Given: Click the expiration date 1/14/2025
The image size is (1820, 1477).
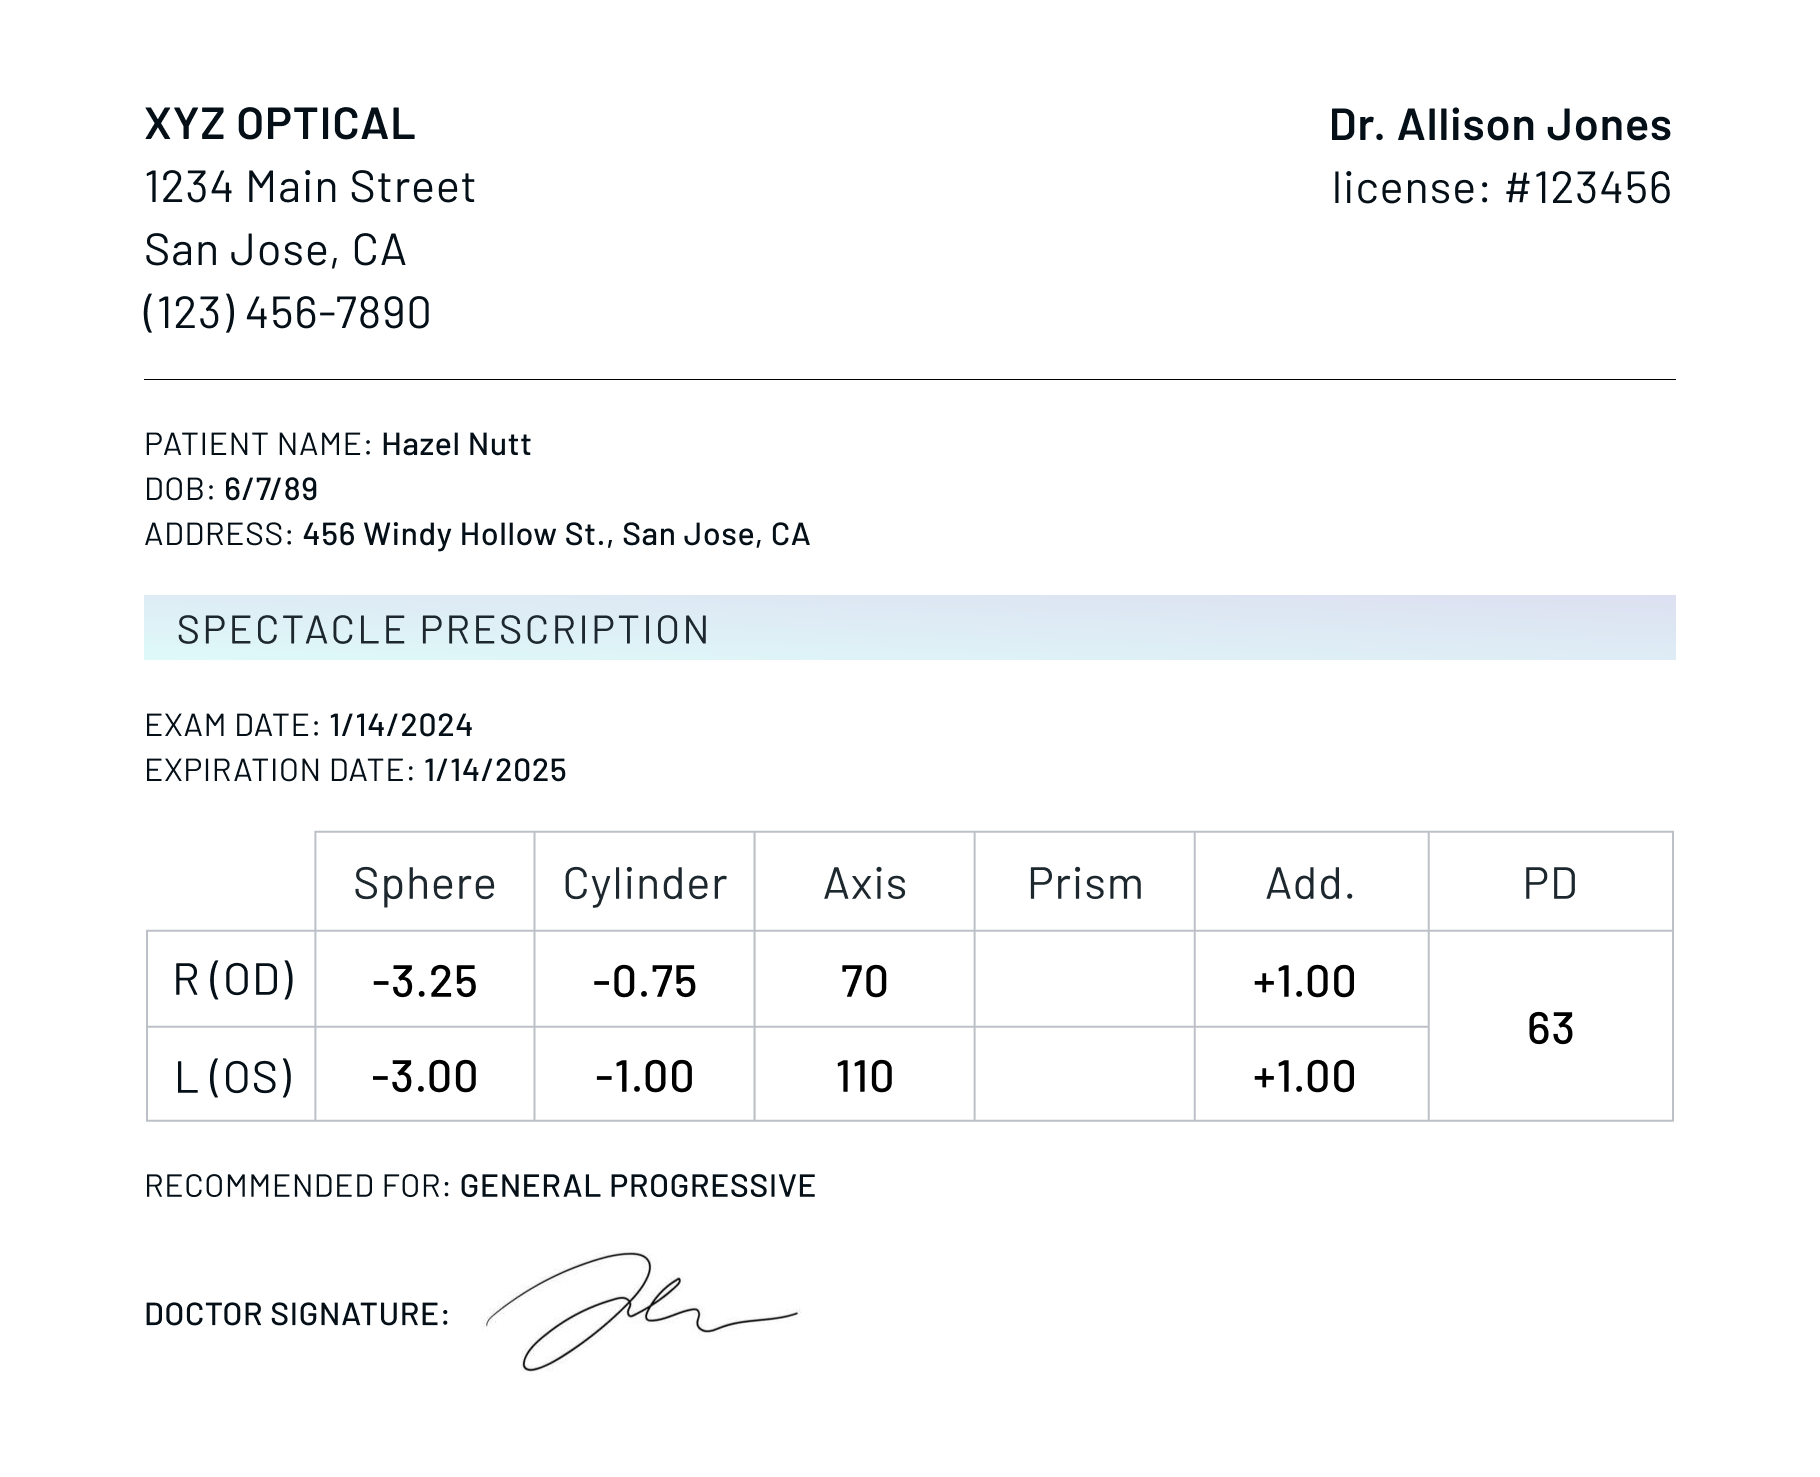Looking at the screenshot, I should (495, 770).
